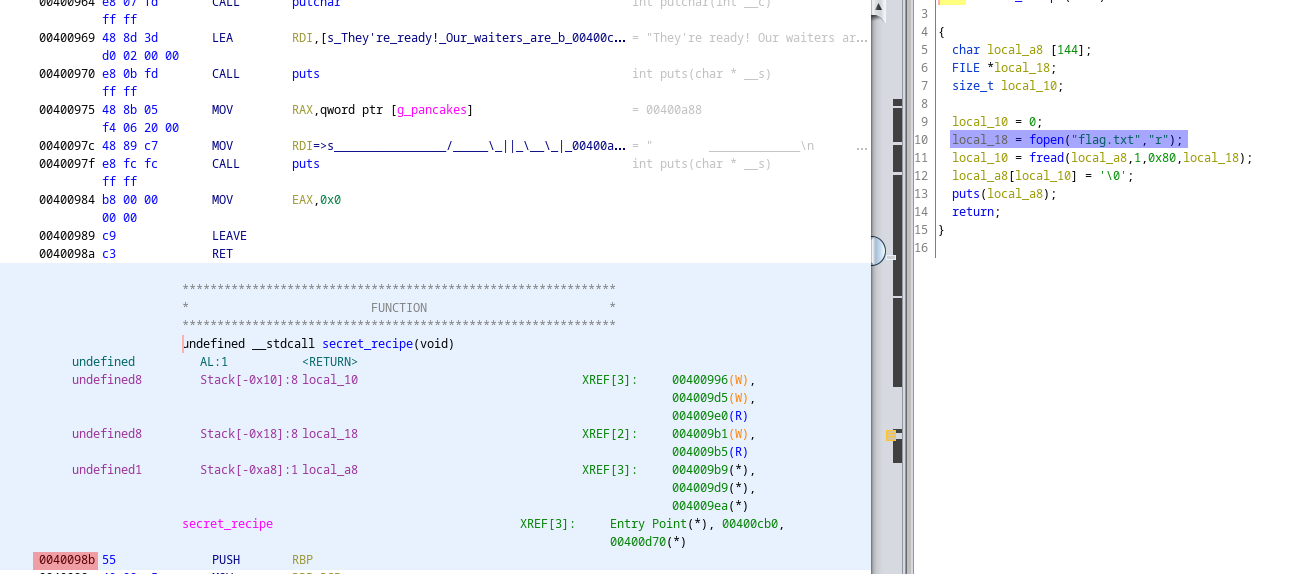1308x574 pixels.
Task: Follow XREF address 00400cb0
Action: click(752, 524)
